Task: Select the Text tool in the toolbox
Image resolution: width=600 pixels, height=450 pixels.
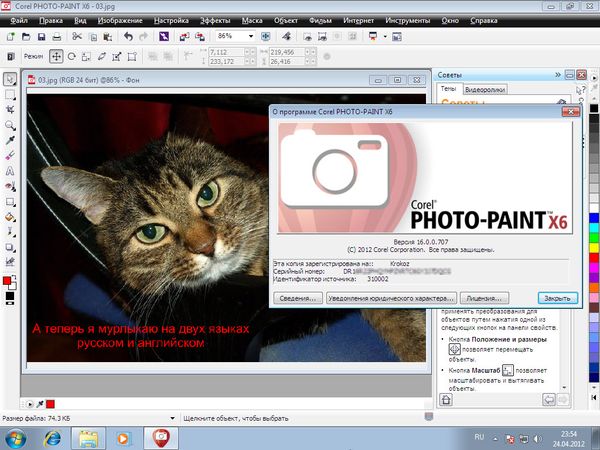Action: point(9,171)
